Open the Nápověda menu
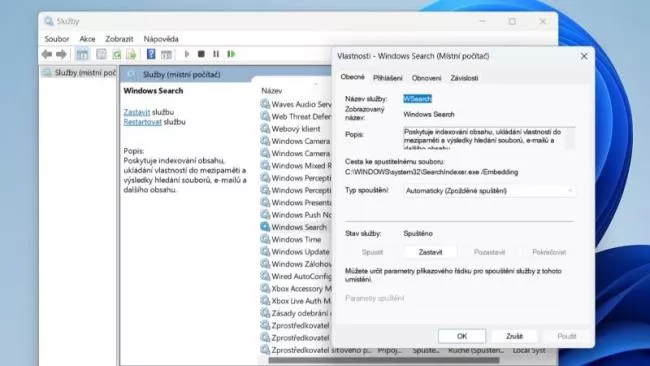 tap(161, 39)
